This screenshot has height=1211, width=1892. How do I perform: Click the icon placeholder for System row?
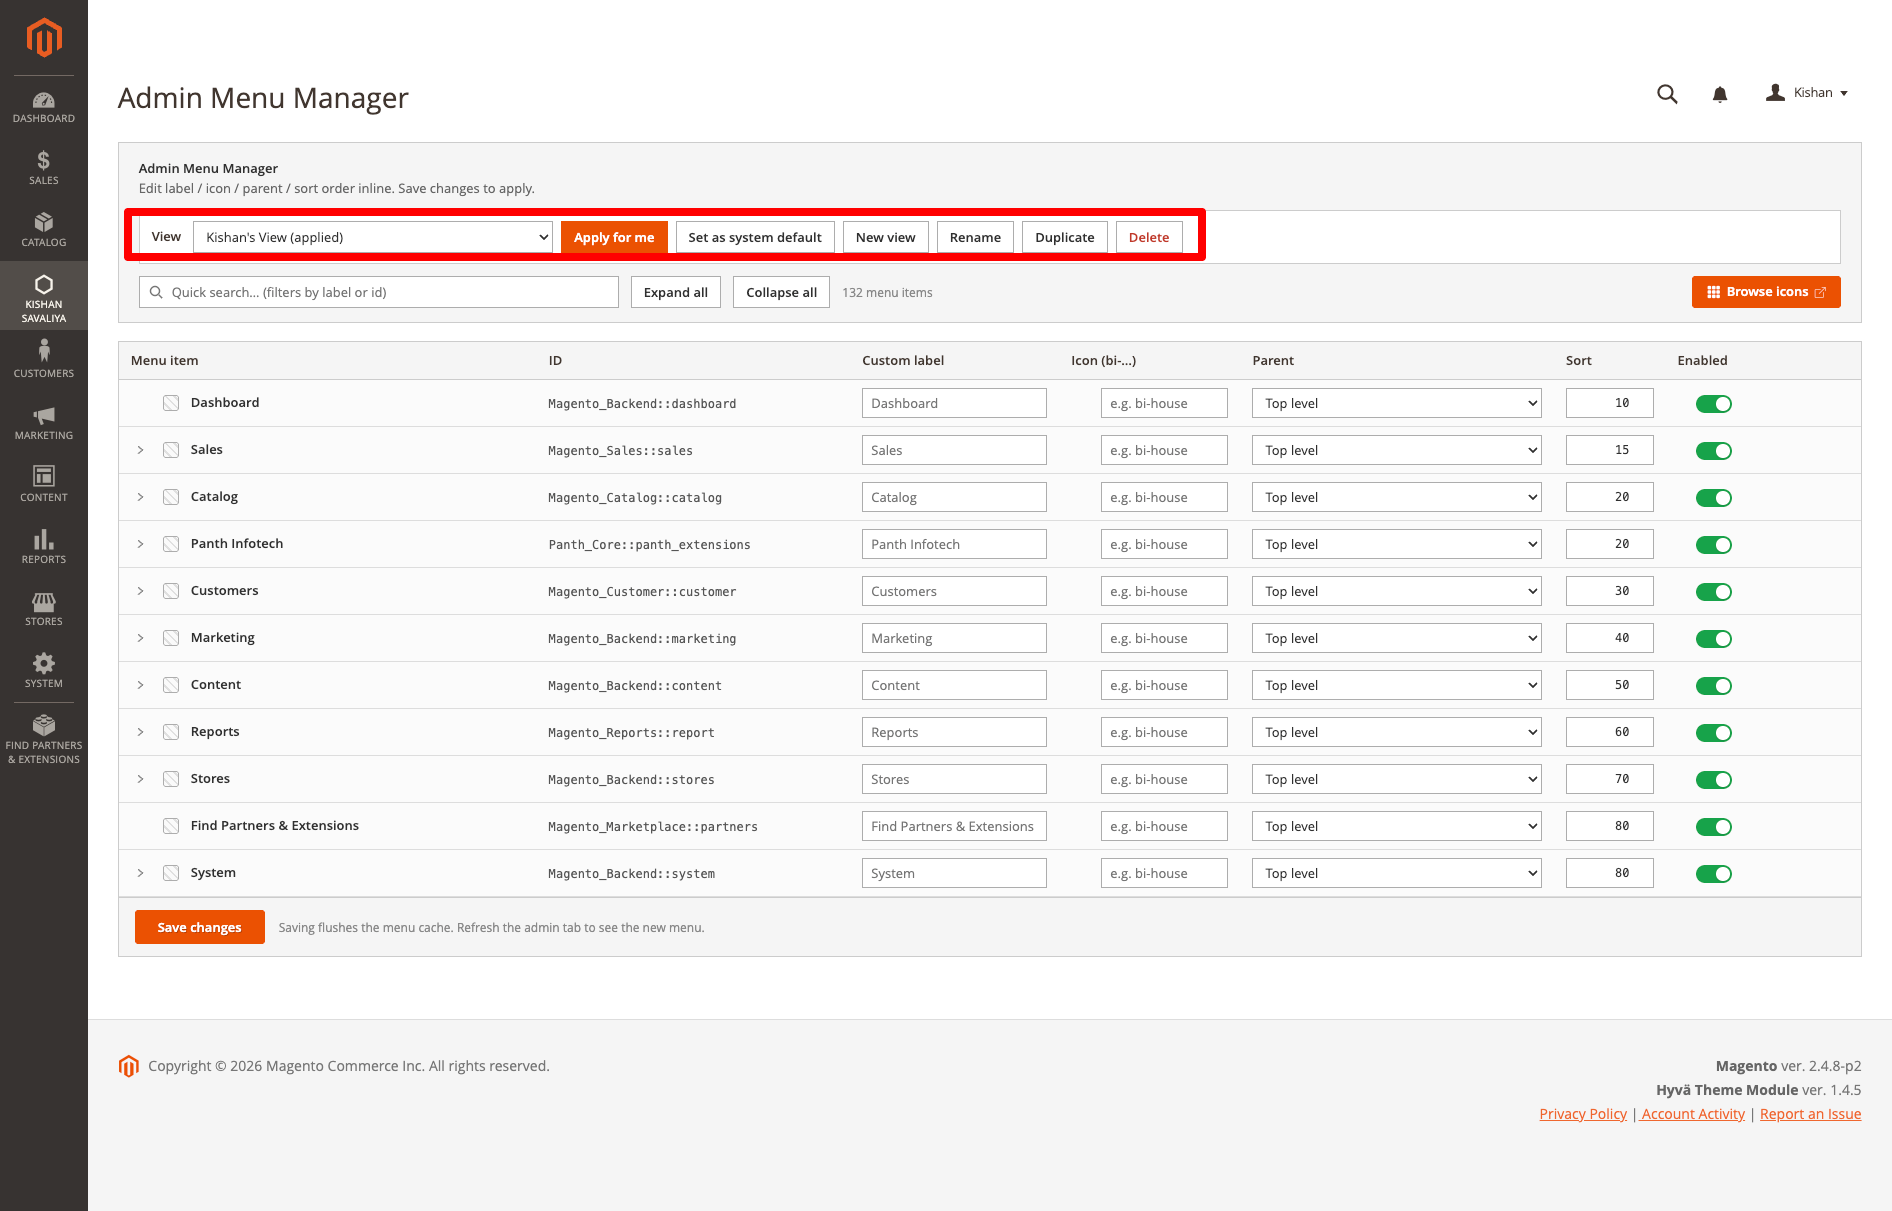(171, 873)
